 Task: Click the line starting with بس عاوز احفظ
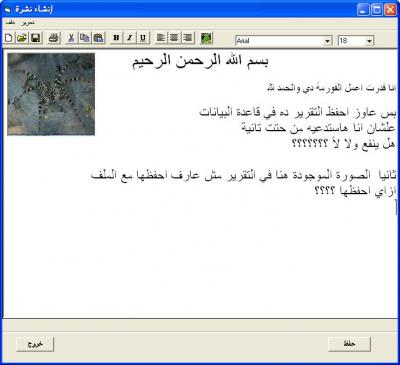[298, 112]
